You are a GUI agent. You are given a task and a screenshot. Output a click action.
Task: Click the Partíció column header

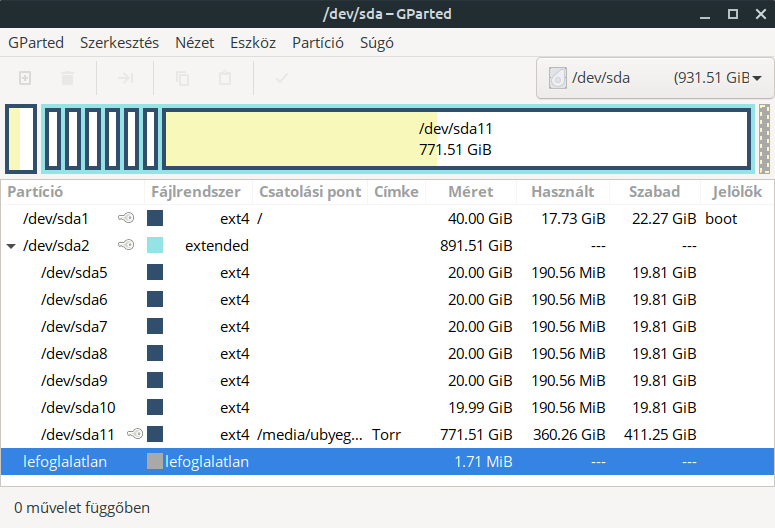73,192
